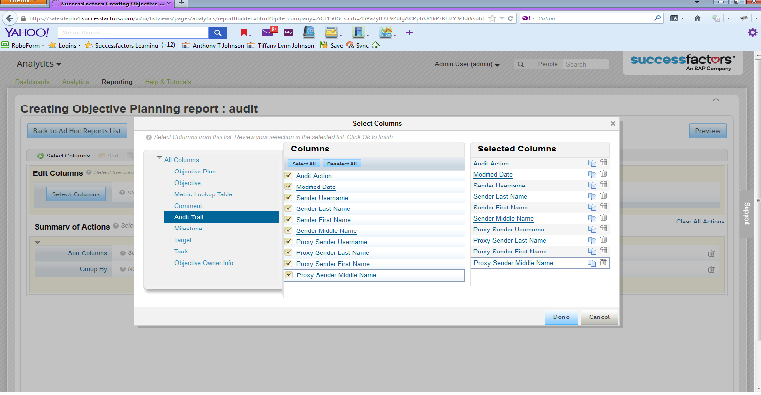Remove Proxy Sender First Name with its trash icon
761x395 pixels.
pos(603,250)
